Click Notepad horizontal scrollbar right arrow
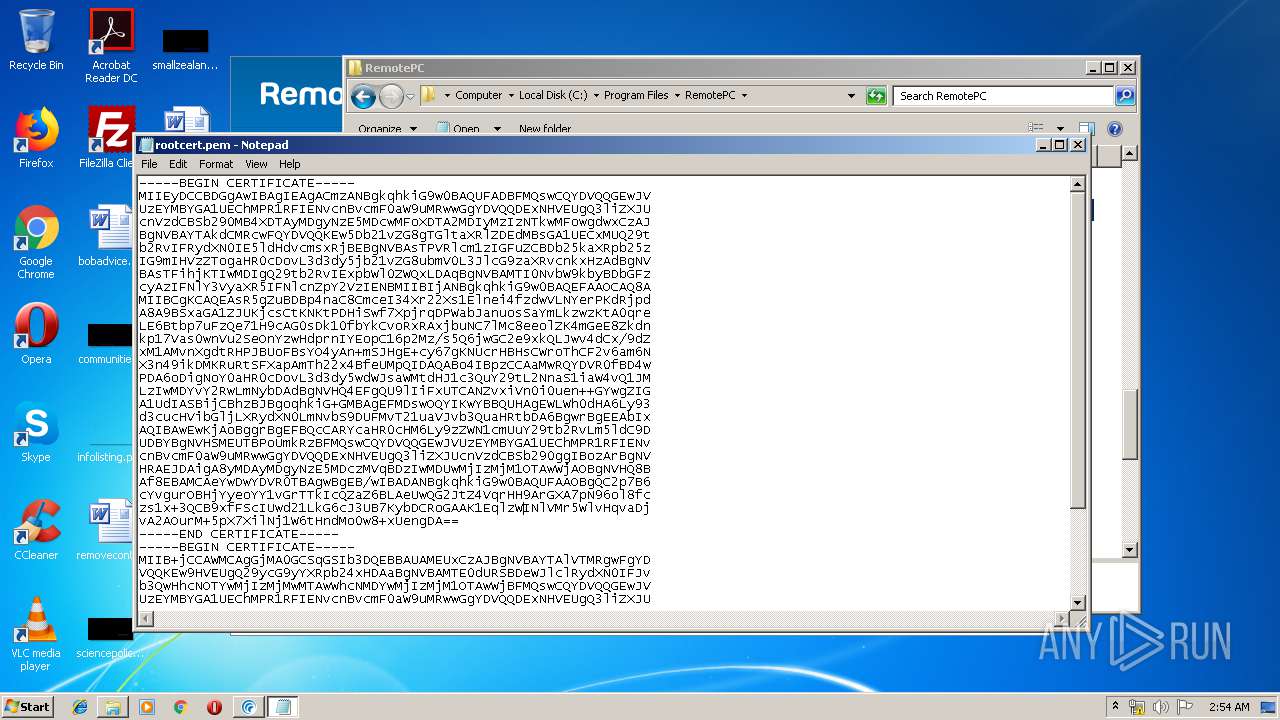This screenshot has width=1280, height=720. (1060, 619)
